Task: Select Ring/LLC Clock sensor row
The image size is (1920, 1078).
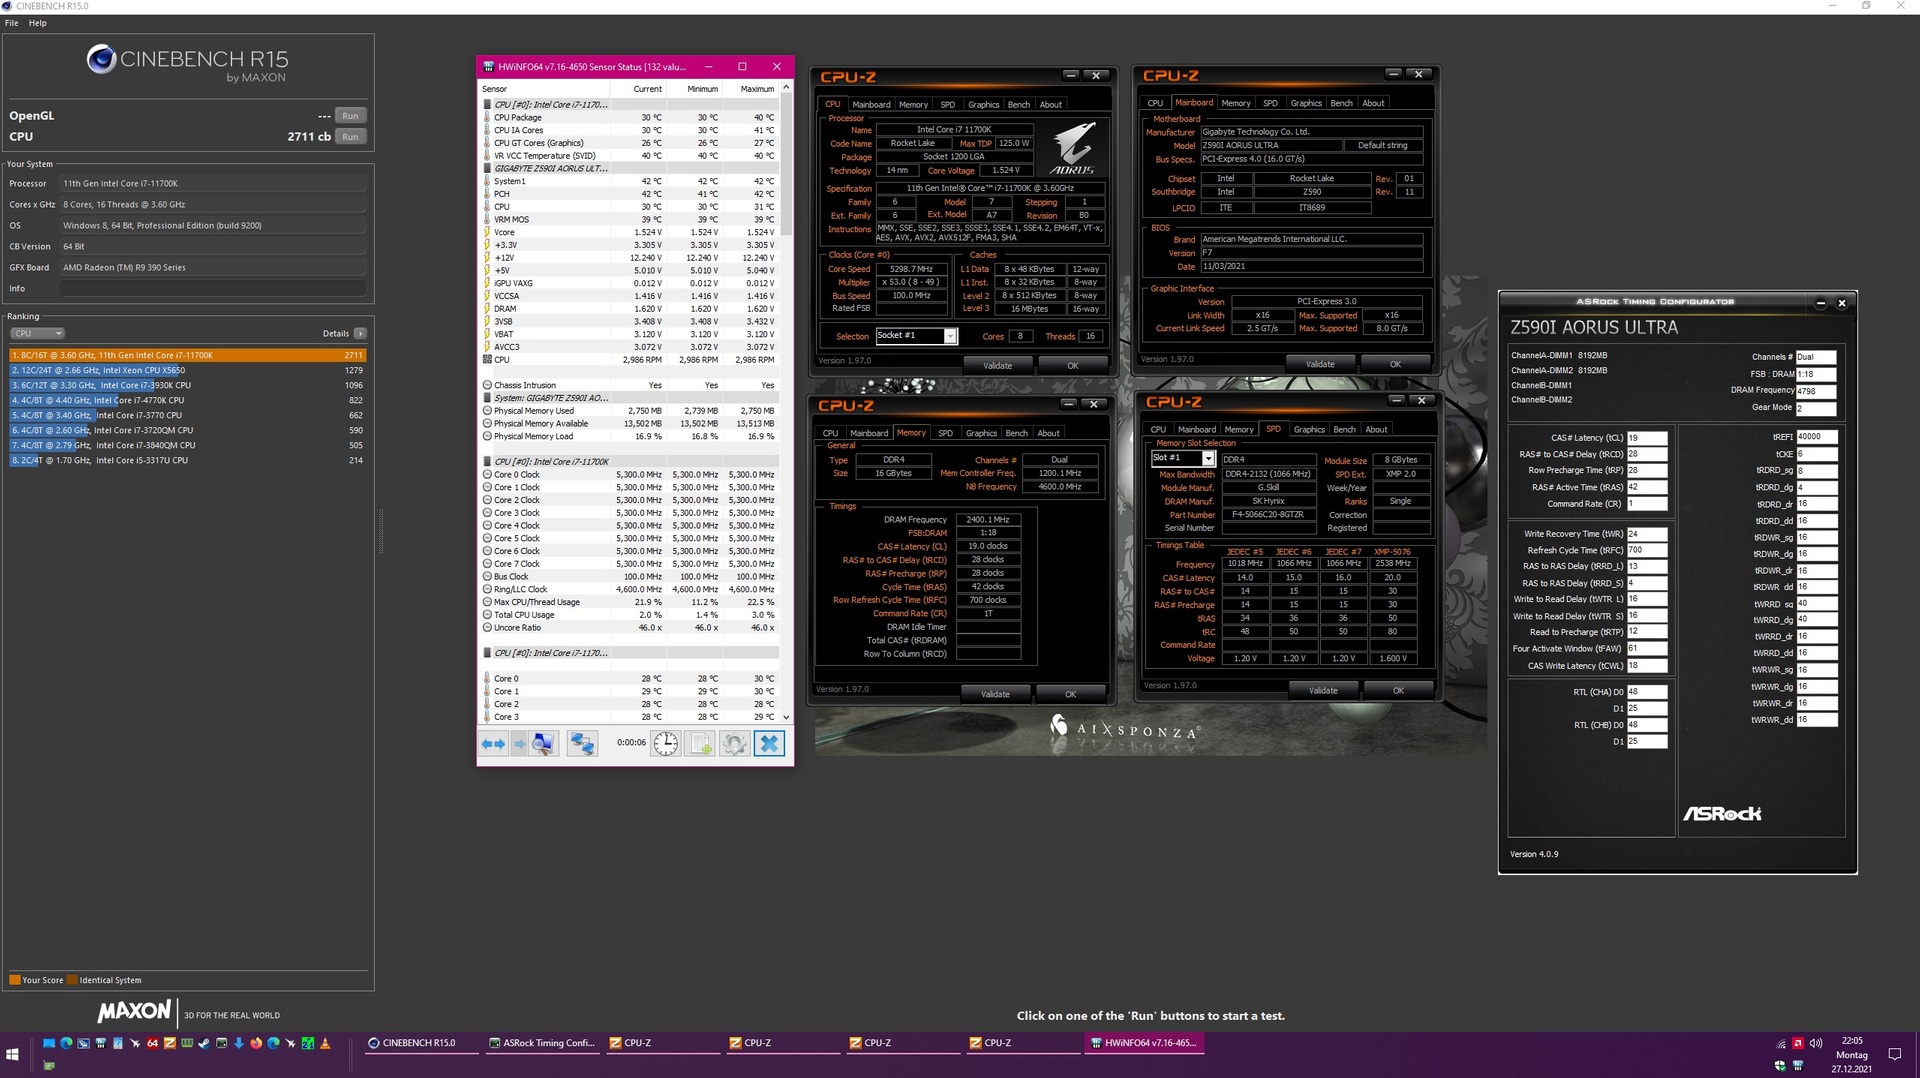Action: coord(629,589)
